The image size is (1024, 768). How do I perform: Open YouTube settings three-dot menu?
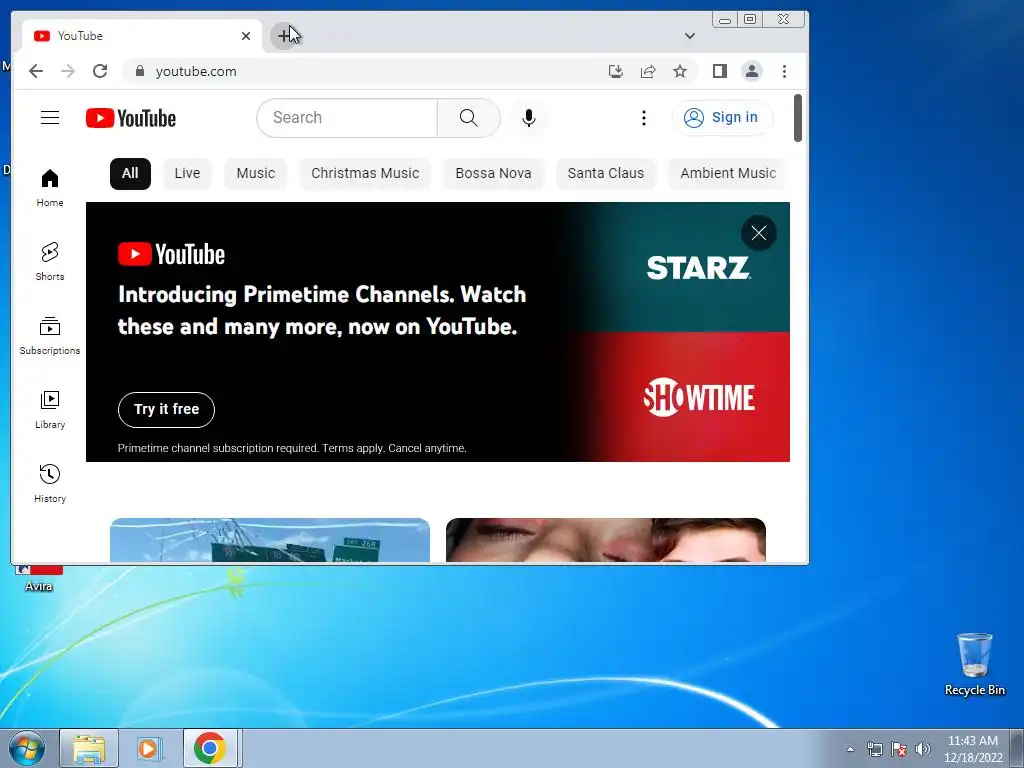click(644, 118)
